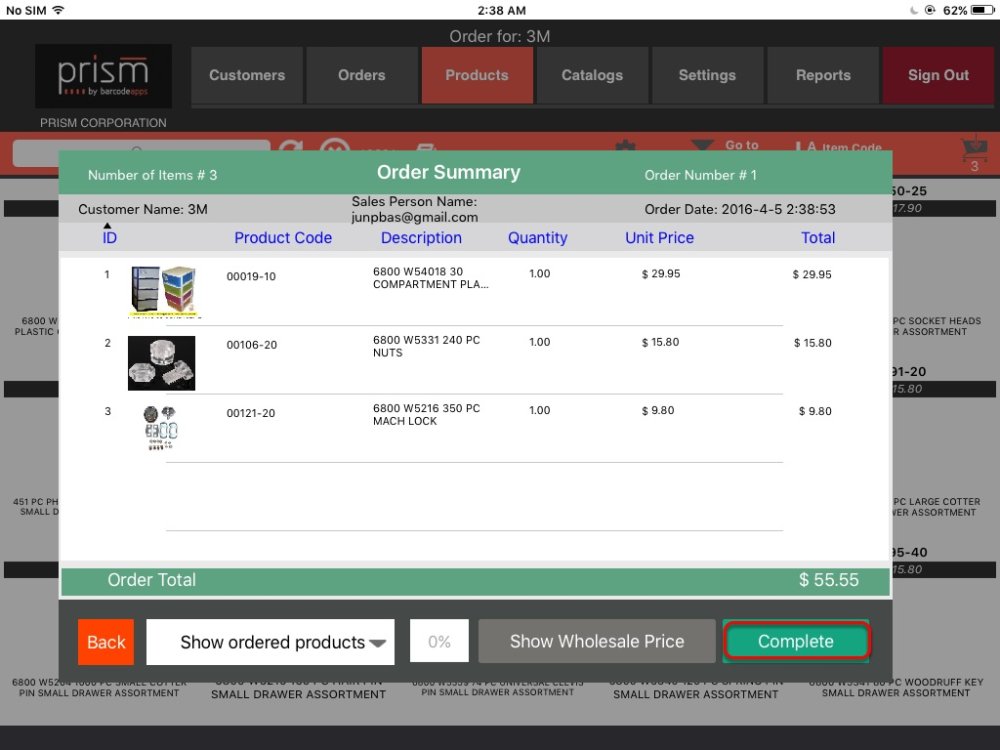Switch to the Products tab
This screenshot has width=1000, height=750.
(477, 75)
